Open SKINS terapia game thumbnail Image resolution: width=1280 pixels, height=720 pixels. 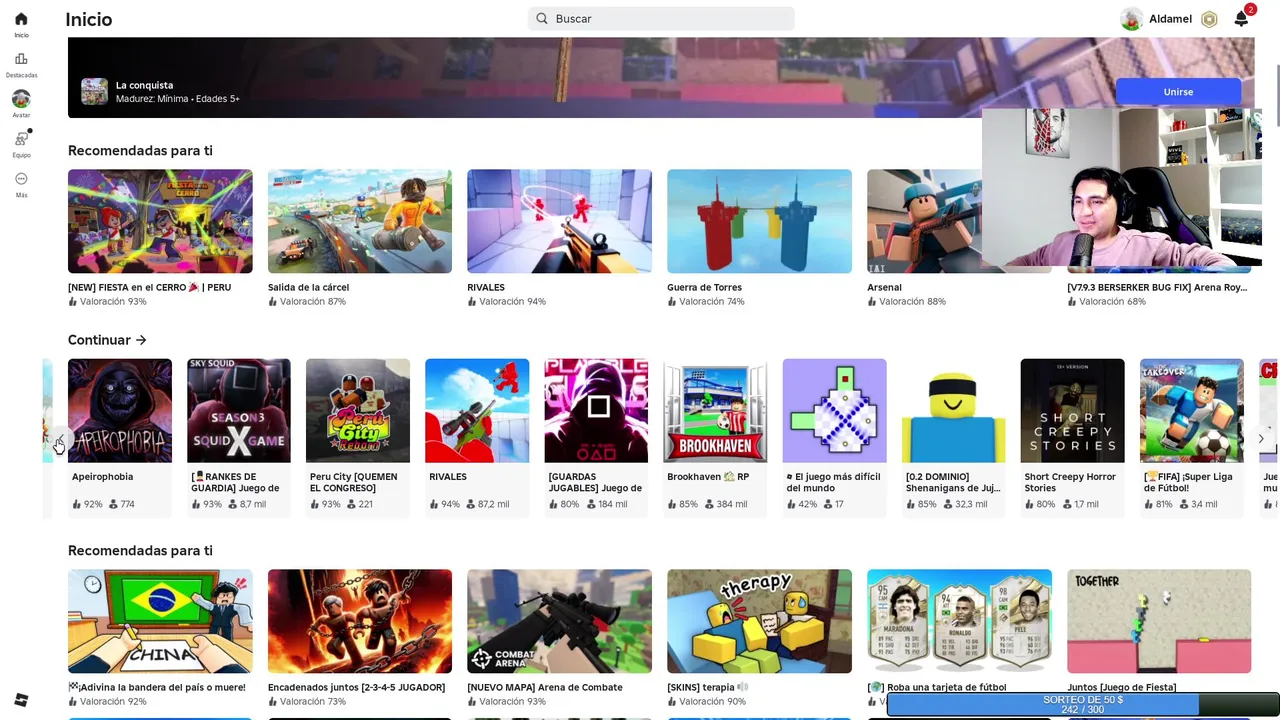click(759, 621)
